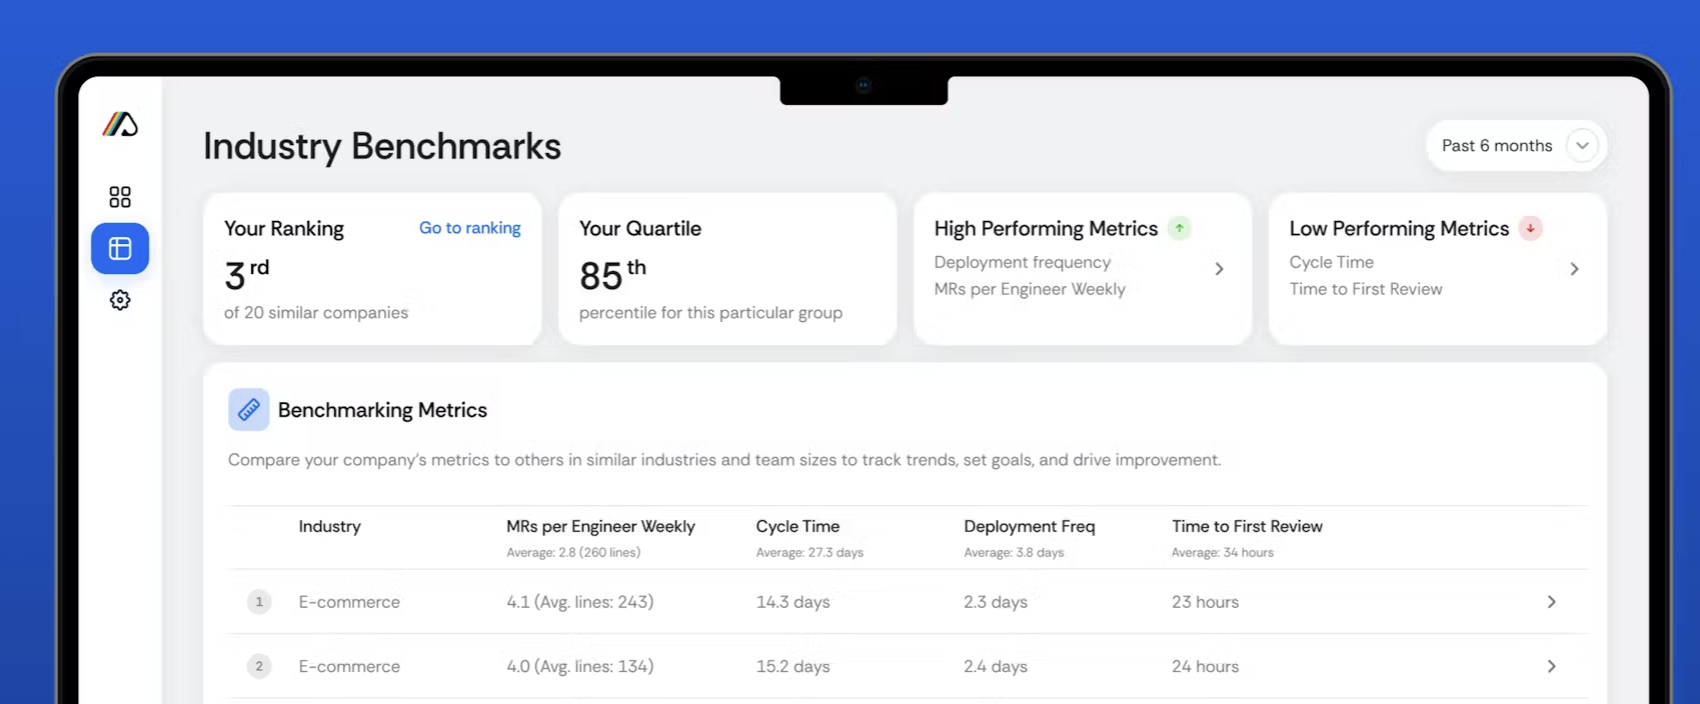Click Average: 3.8 days subtext
This screenshot has height=704, width=1700.
point(1014,552)
